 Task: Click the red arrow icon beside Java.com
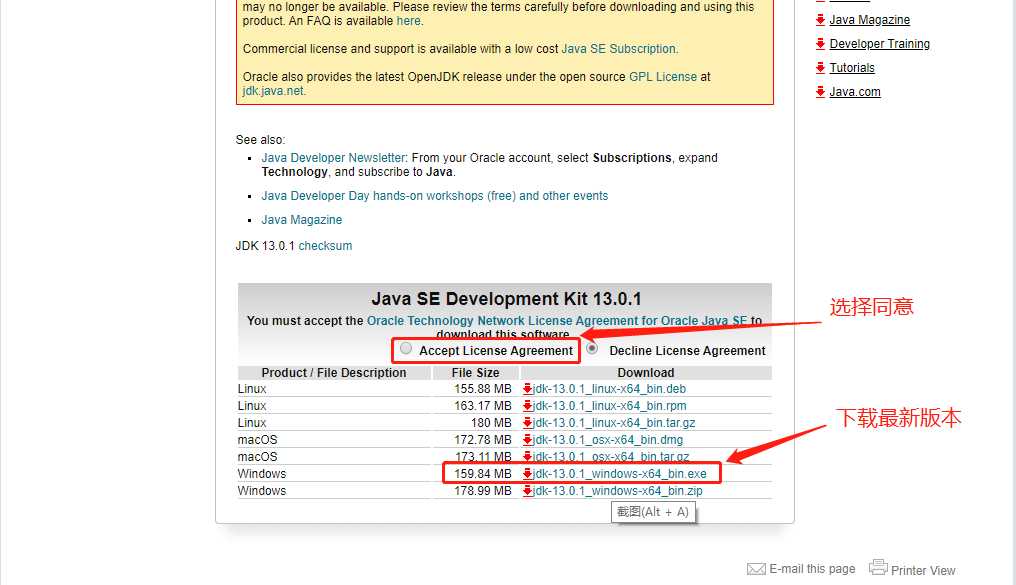820,91
